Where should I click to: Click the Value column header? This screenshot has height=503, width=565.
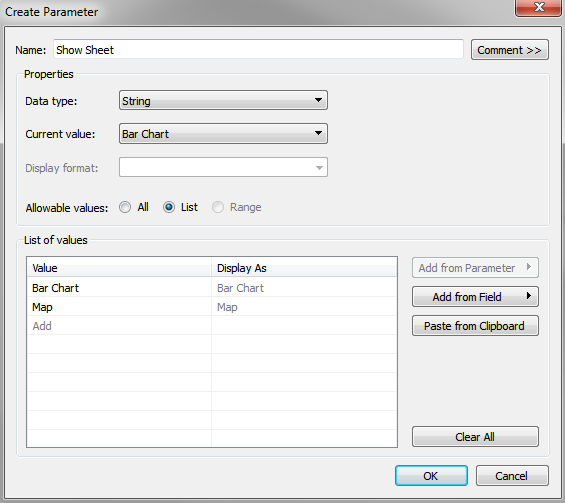119,268
